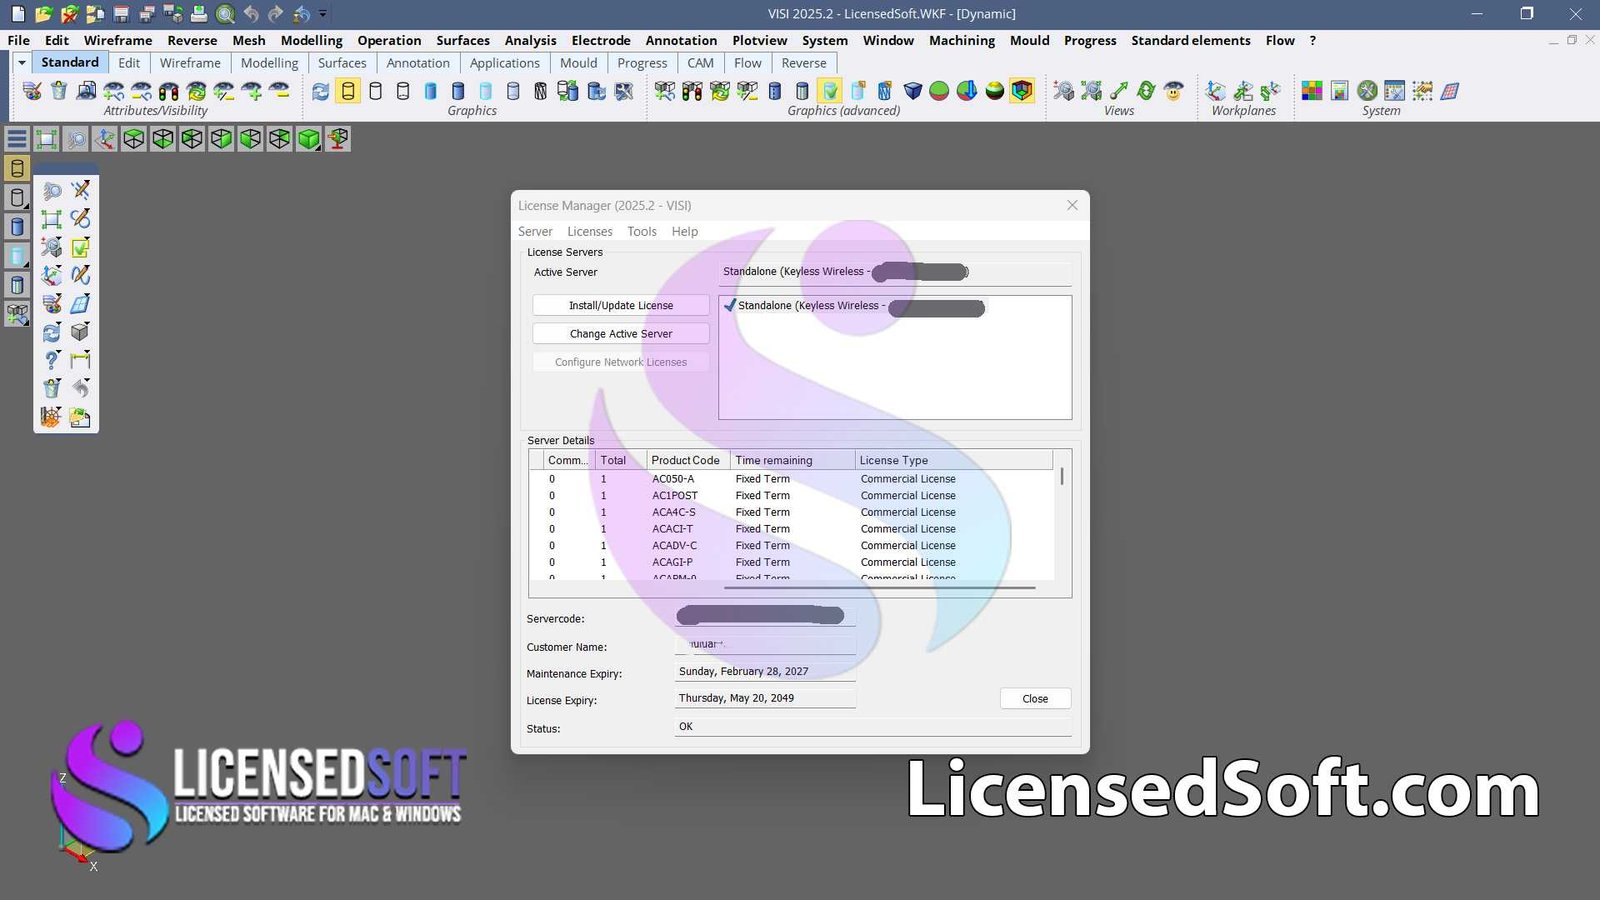Switch to the CAM ribbon tab
Viewport: 1600px width, 900px height.
700,62
